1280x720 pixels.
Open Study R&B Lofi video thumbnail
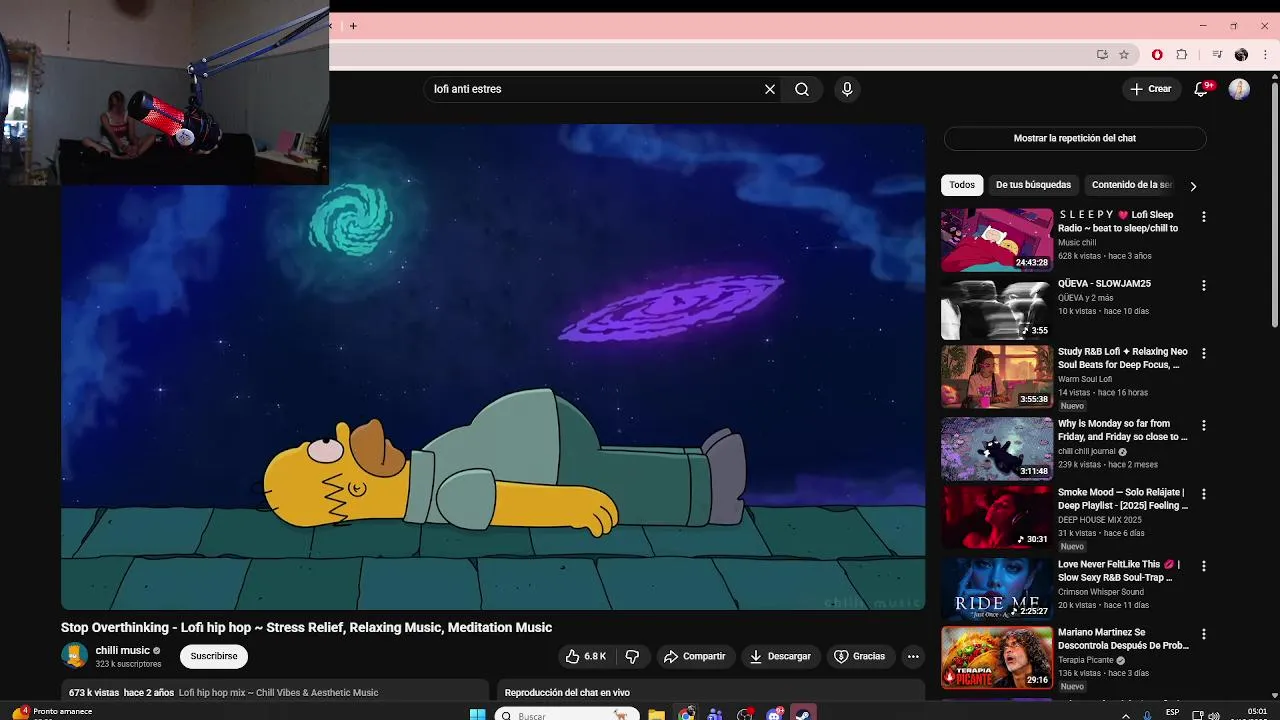[997, 377]
